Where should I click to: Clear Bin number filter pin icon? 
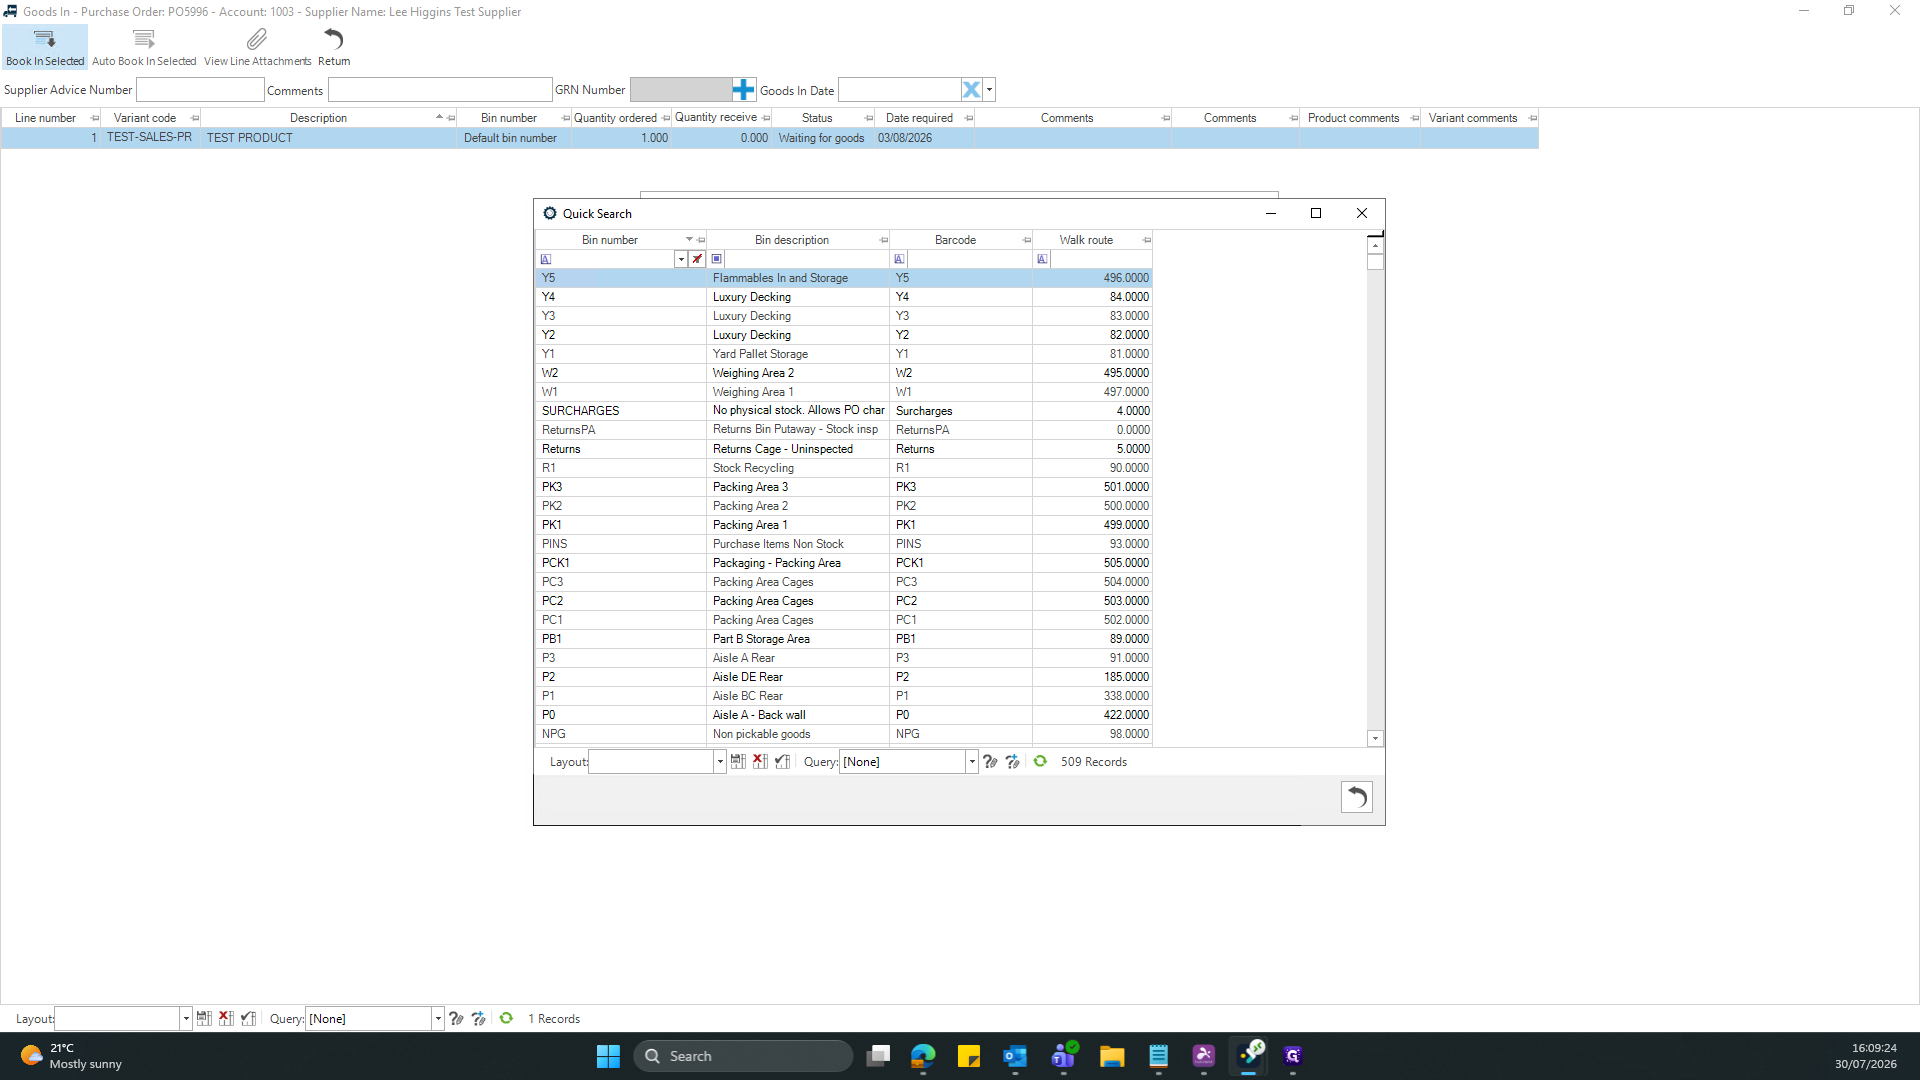click(697, 259)
